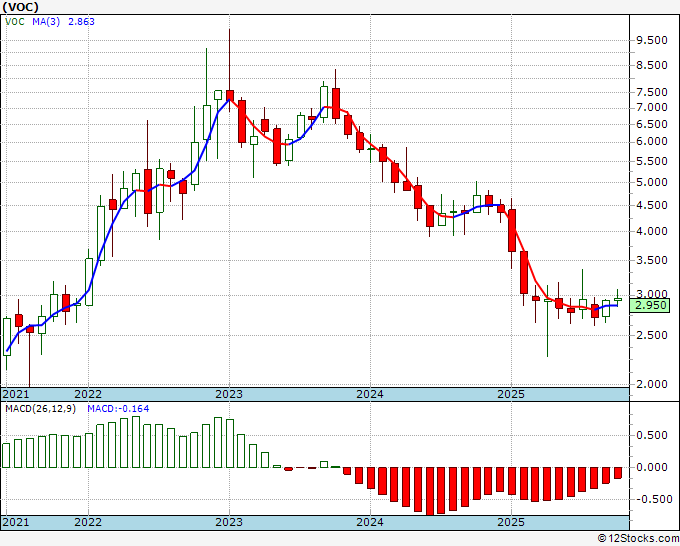
Task: Select the 2.000 price axis label
Action: coord(651,384)
